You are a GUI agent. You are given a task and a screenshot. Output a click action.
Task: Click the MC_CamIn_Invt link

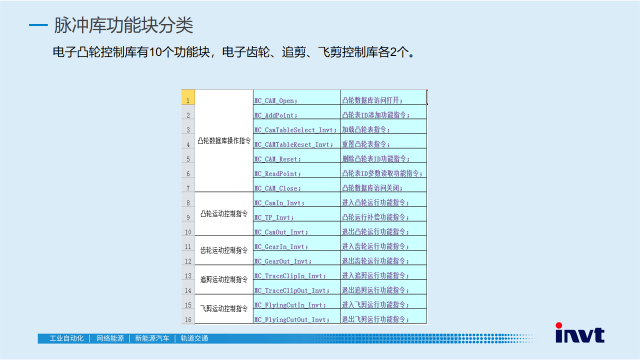(x=279, y=202)
